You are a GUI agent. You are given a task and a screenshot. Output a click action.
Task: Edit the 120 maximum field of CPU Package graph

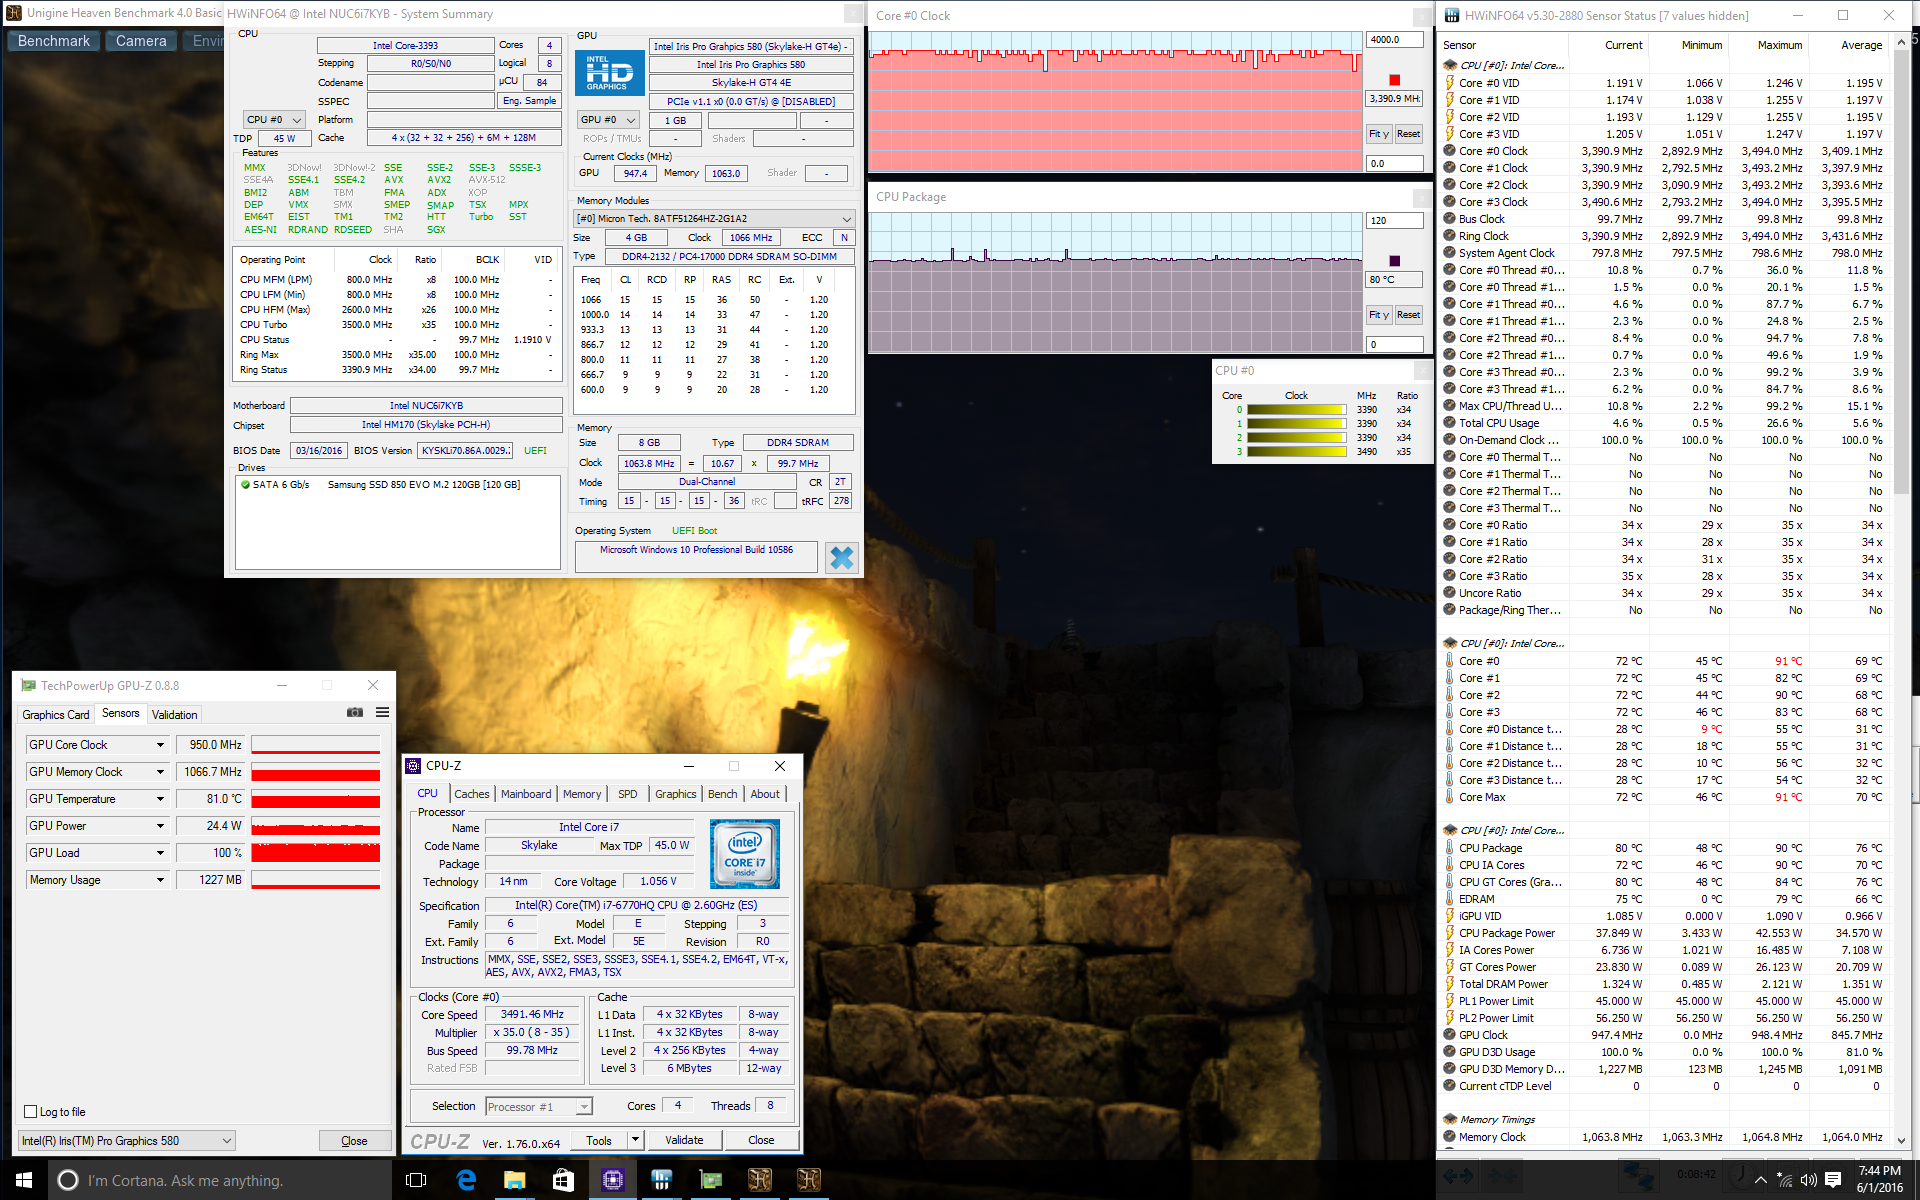coord(1394,221)
